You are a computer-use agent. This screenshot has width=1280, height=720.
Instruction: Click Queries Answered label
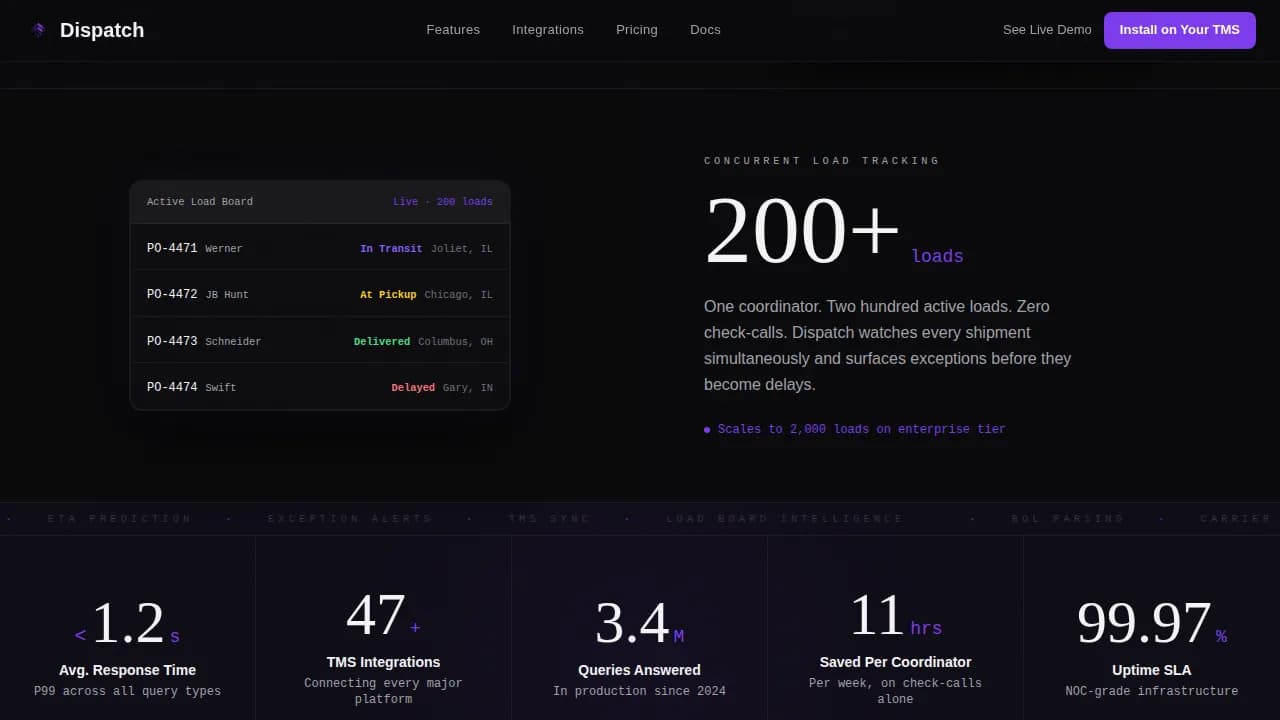(639, 670)
